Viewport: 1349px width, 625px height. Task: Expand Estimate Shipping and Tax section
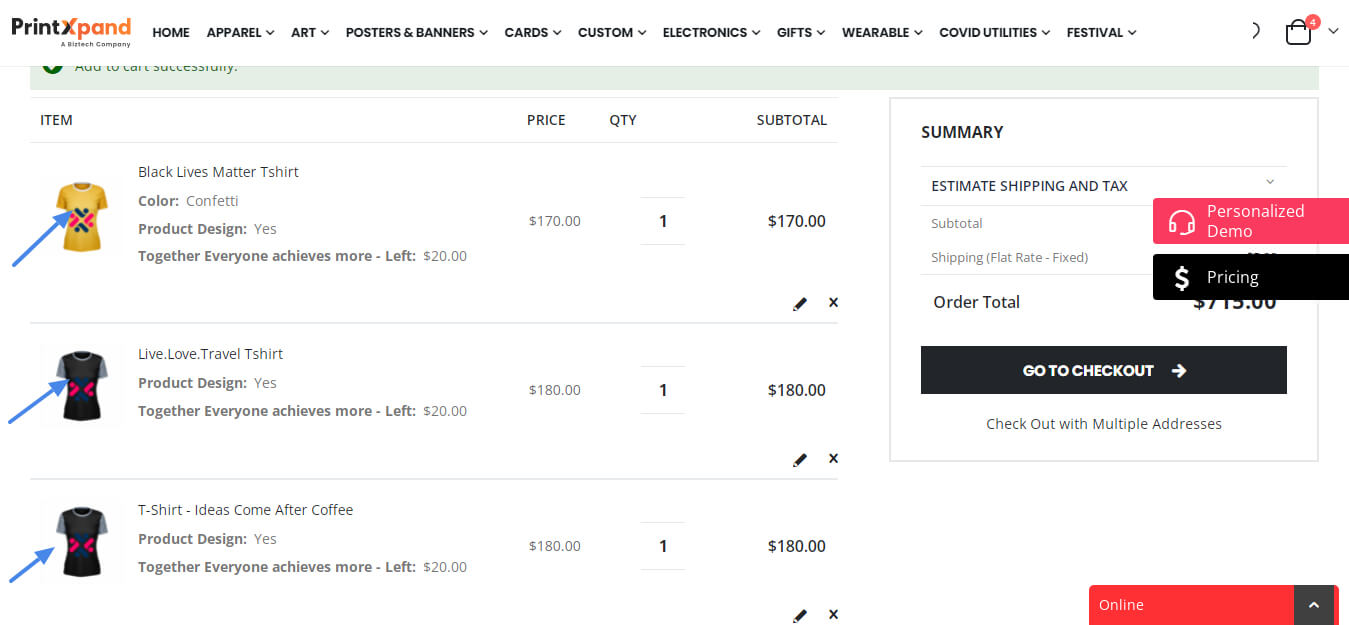(1103, 186)
